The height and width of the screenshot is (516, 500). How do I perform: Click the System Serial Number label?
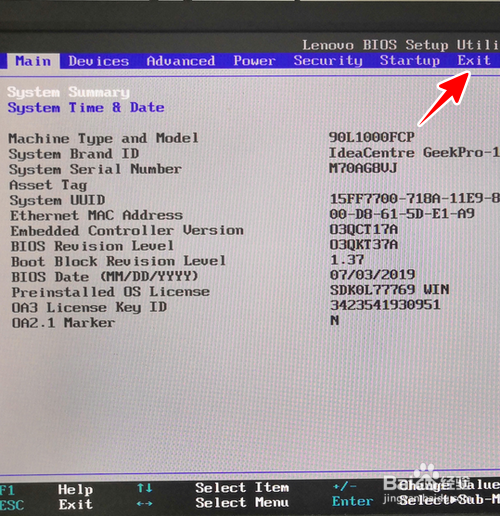tap(95, 169)
